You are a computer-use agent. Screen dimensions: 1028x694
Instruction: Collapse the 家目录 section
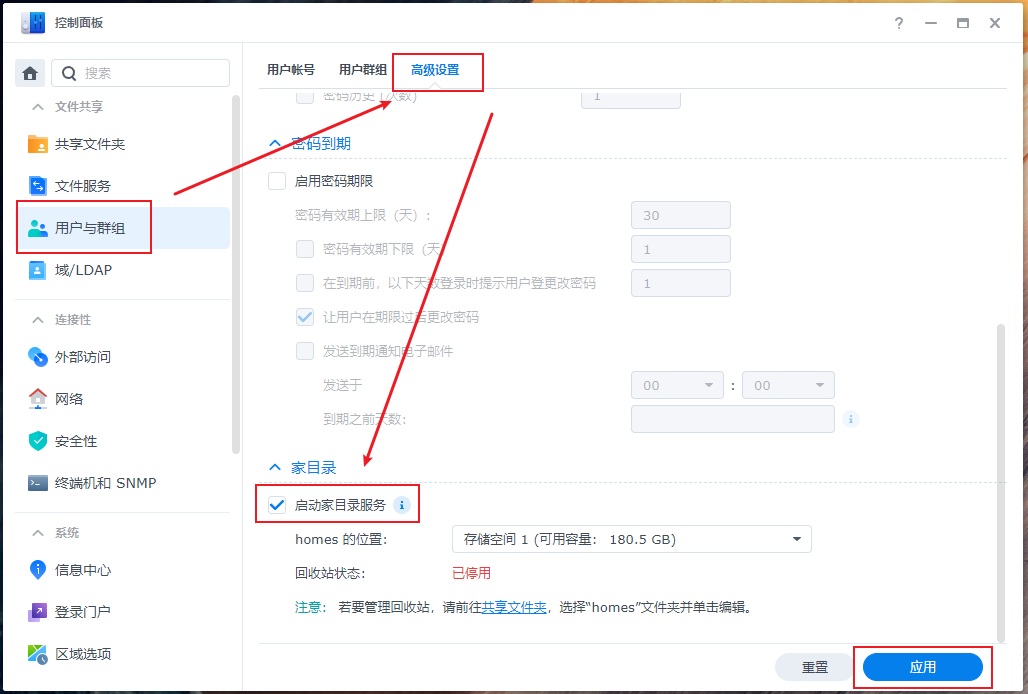coord(275,468)
